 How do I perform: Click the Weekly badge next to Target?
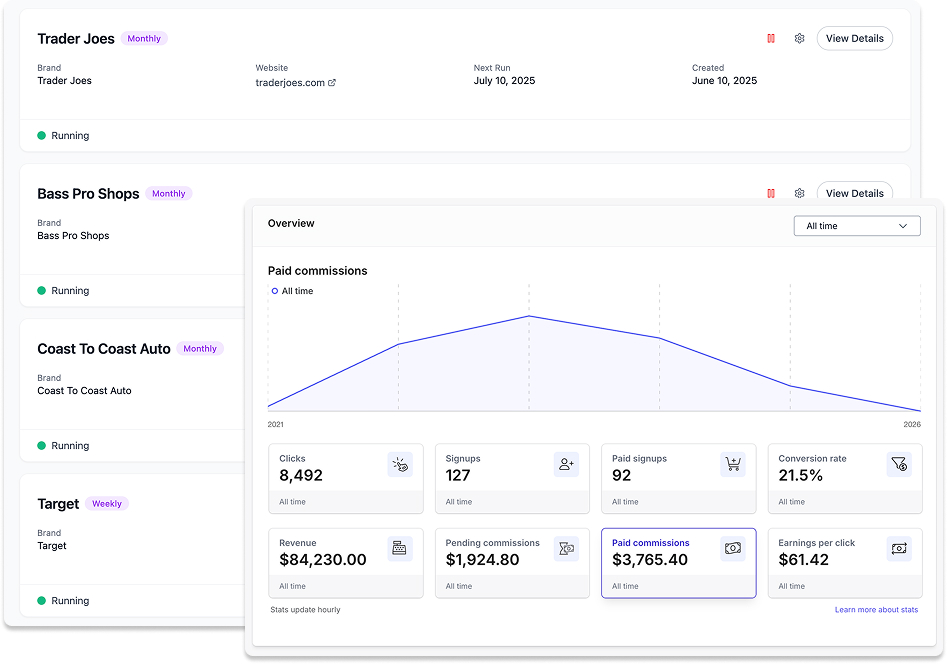pyautogui.click(x=107, y=504)
